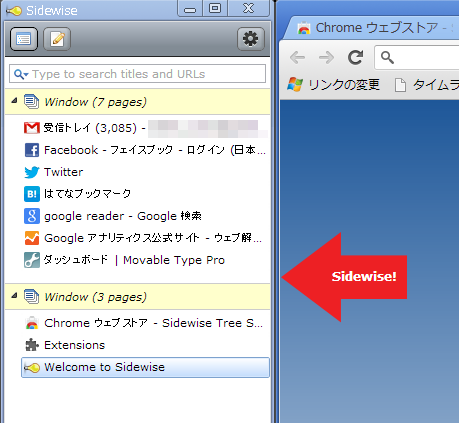Switch to the Chrome ウェブストア tab in Chrome
The image size is (459, 423).
373,28
